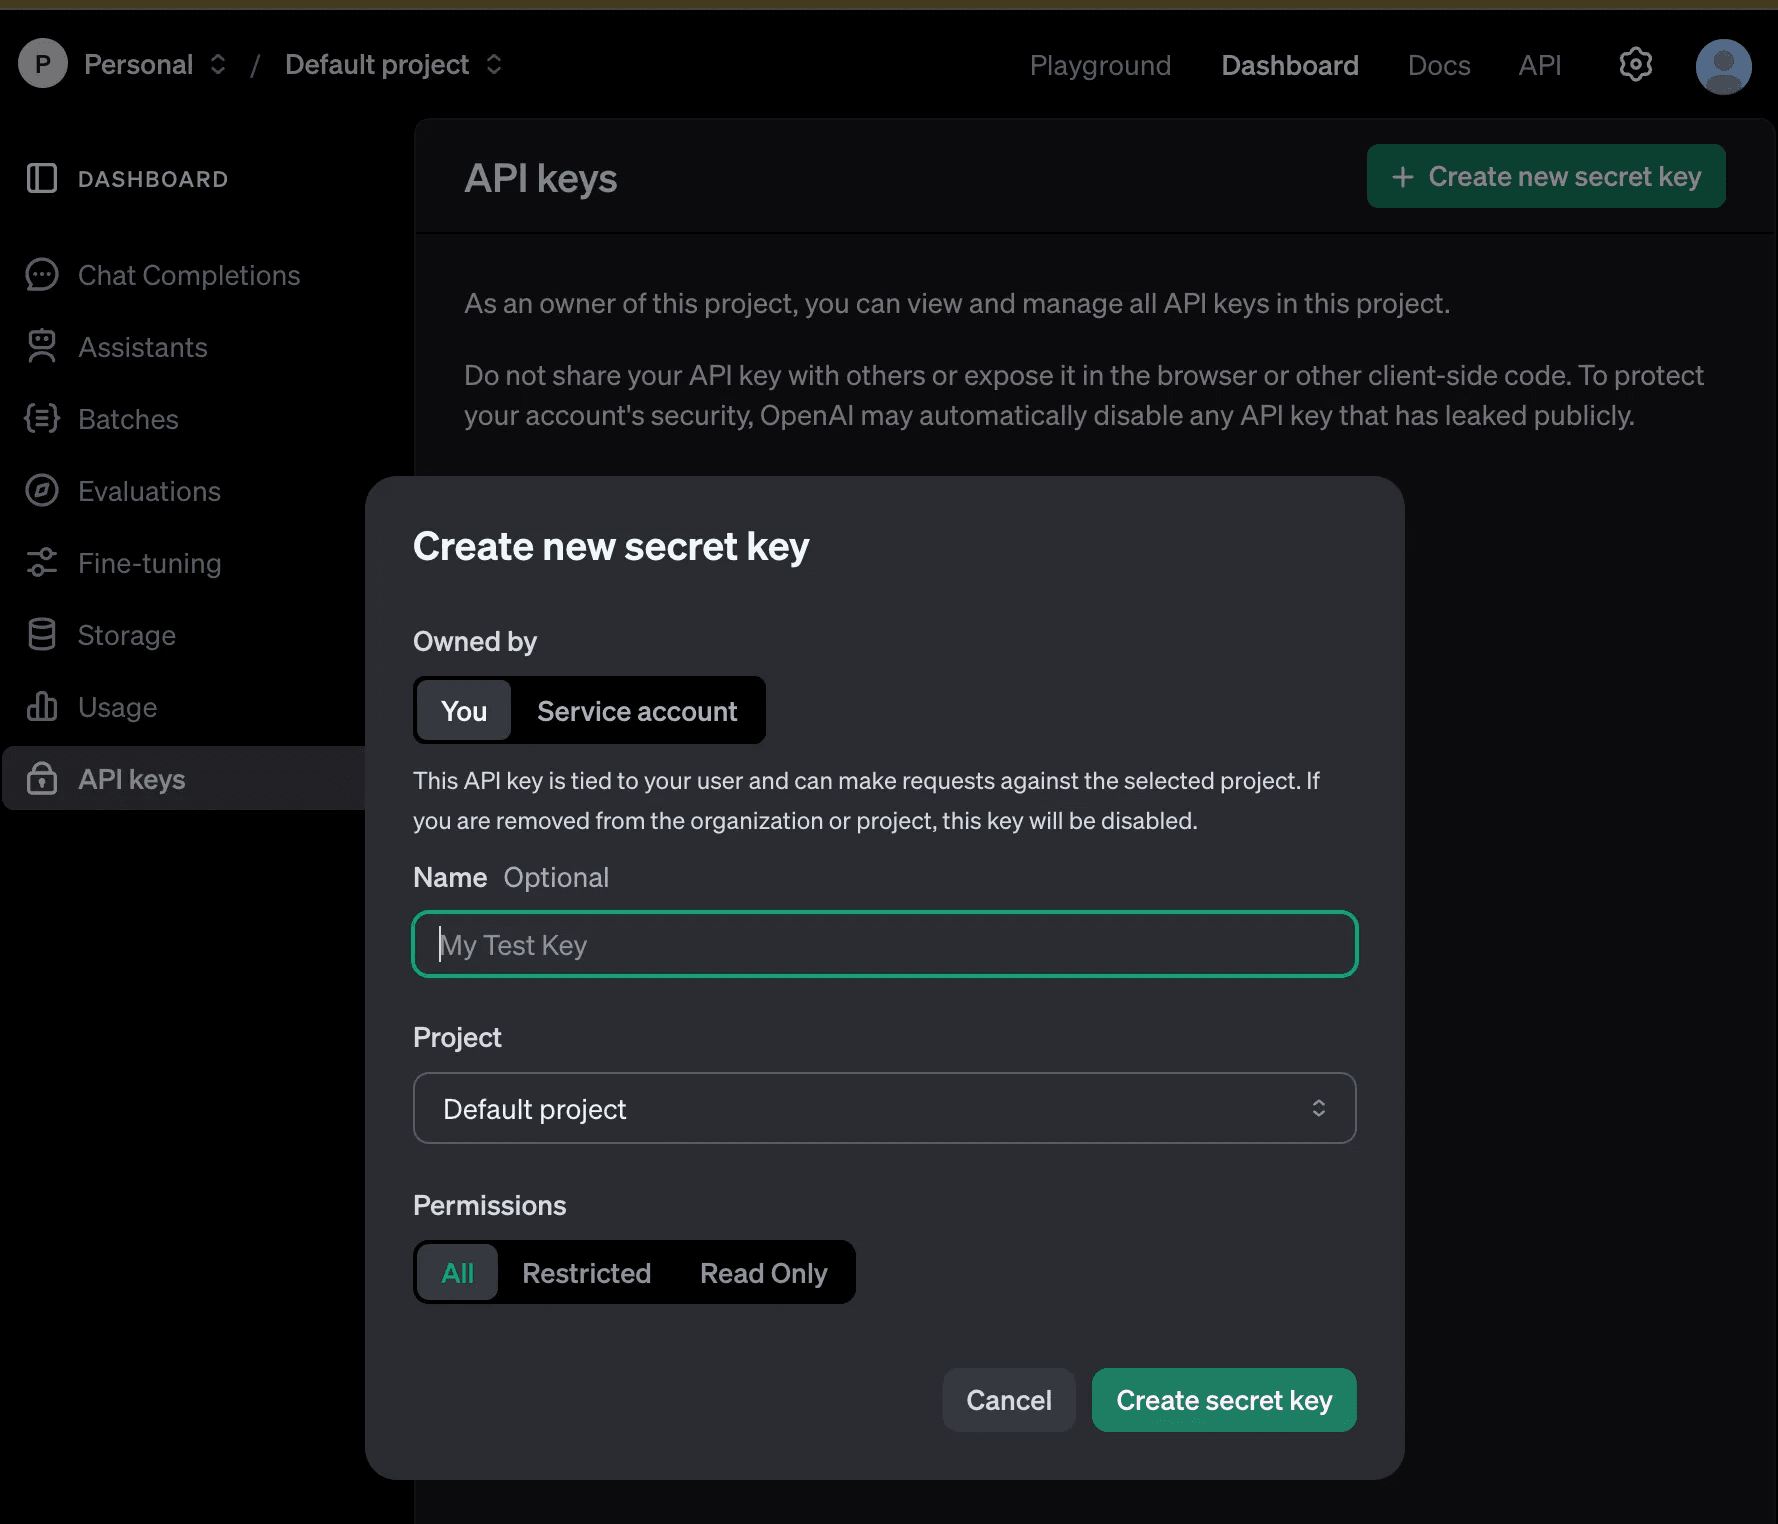Open settings via the gear icon
This screenshot has height=1524, width=1778.
(1635, 65)
